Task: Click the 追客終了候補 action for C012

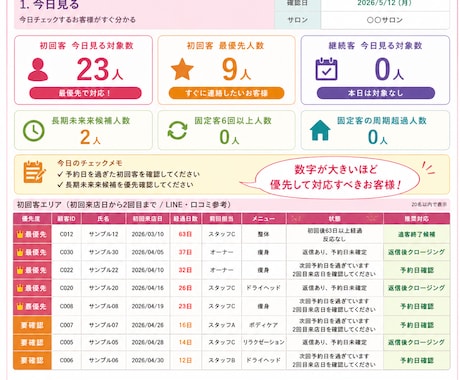Action: click(x=416, y=234)
